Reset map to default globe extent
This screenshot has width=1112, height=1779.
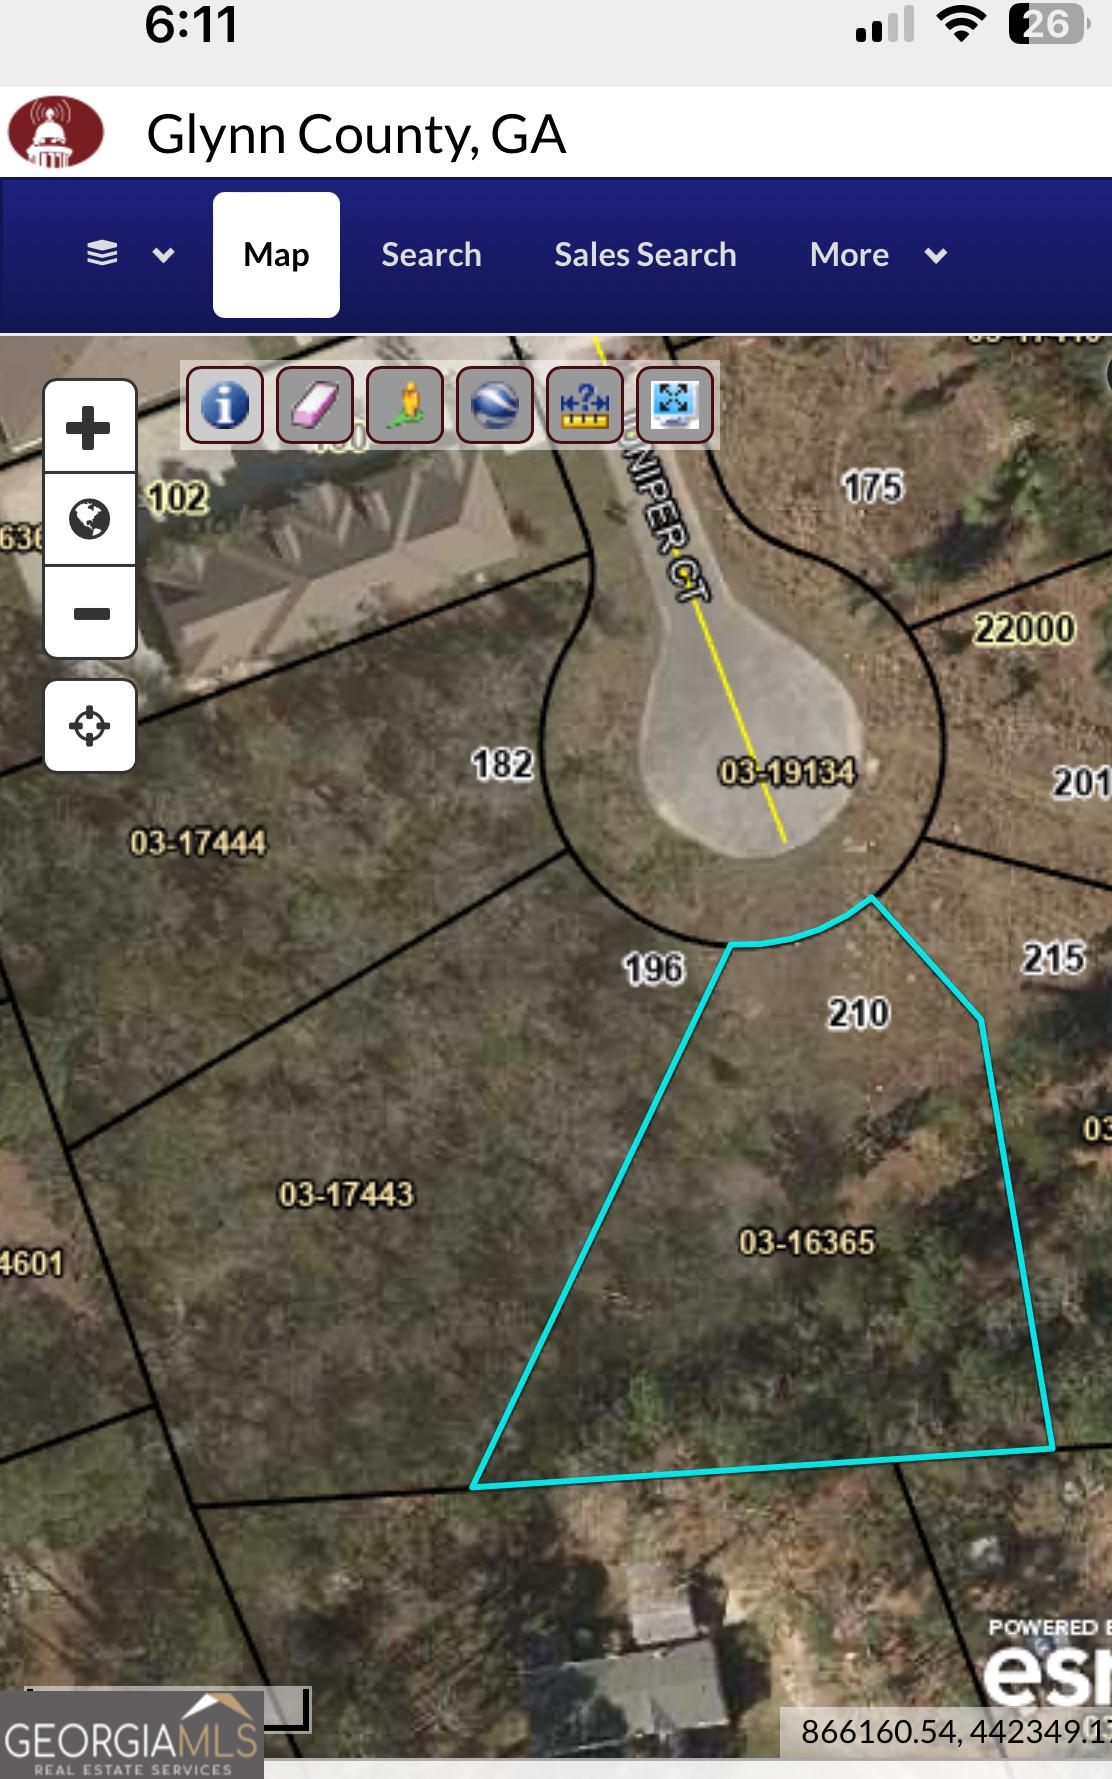(x=90, y=519)
